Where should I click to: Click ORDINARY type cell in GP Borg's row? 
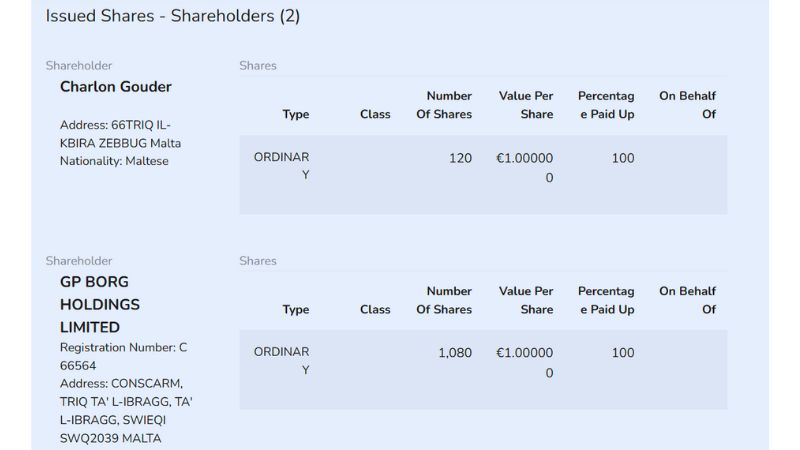[x=282, y=361]
